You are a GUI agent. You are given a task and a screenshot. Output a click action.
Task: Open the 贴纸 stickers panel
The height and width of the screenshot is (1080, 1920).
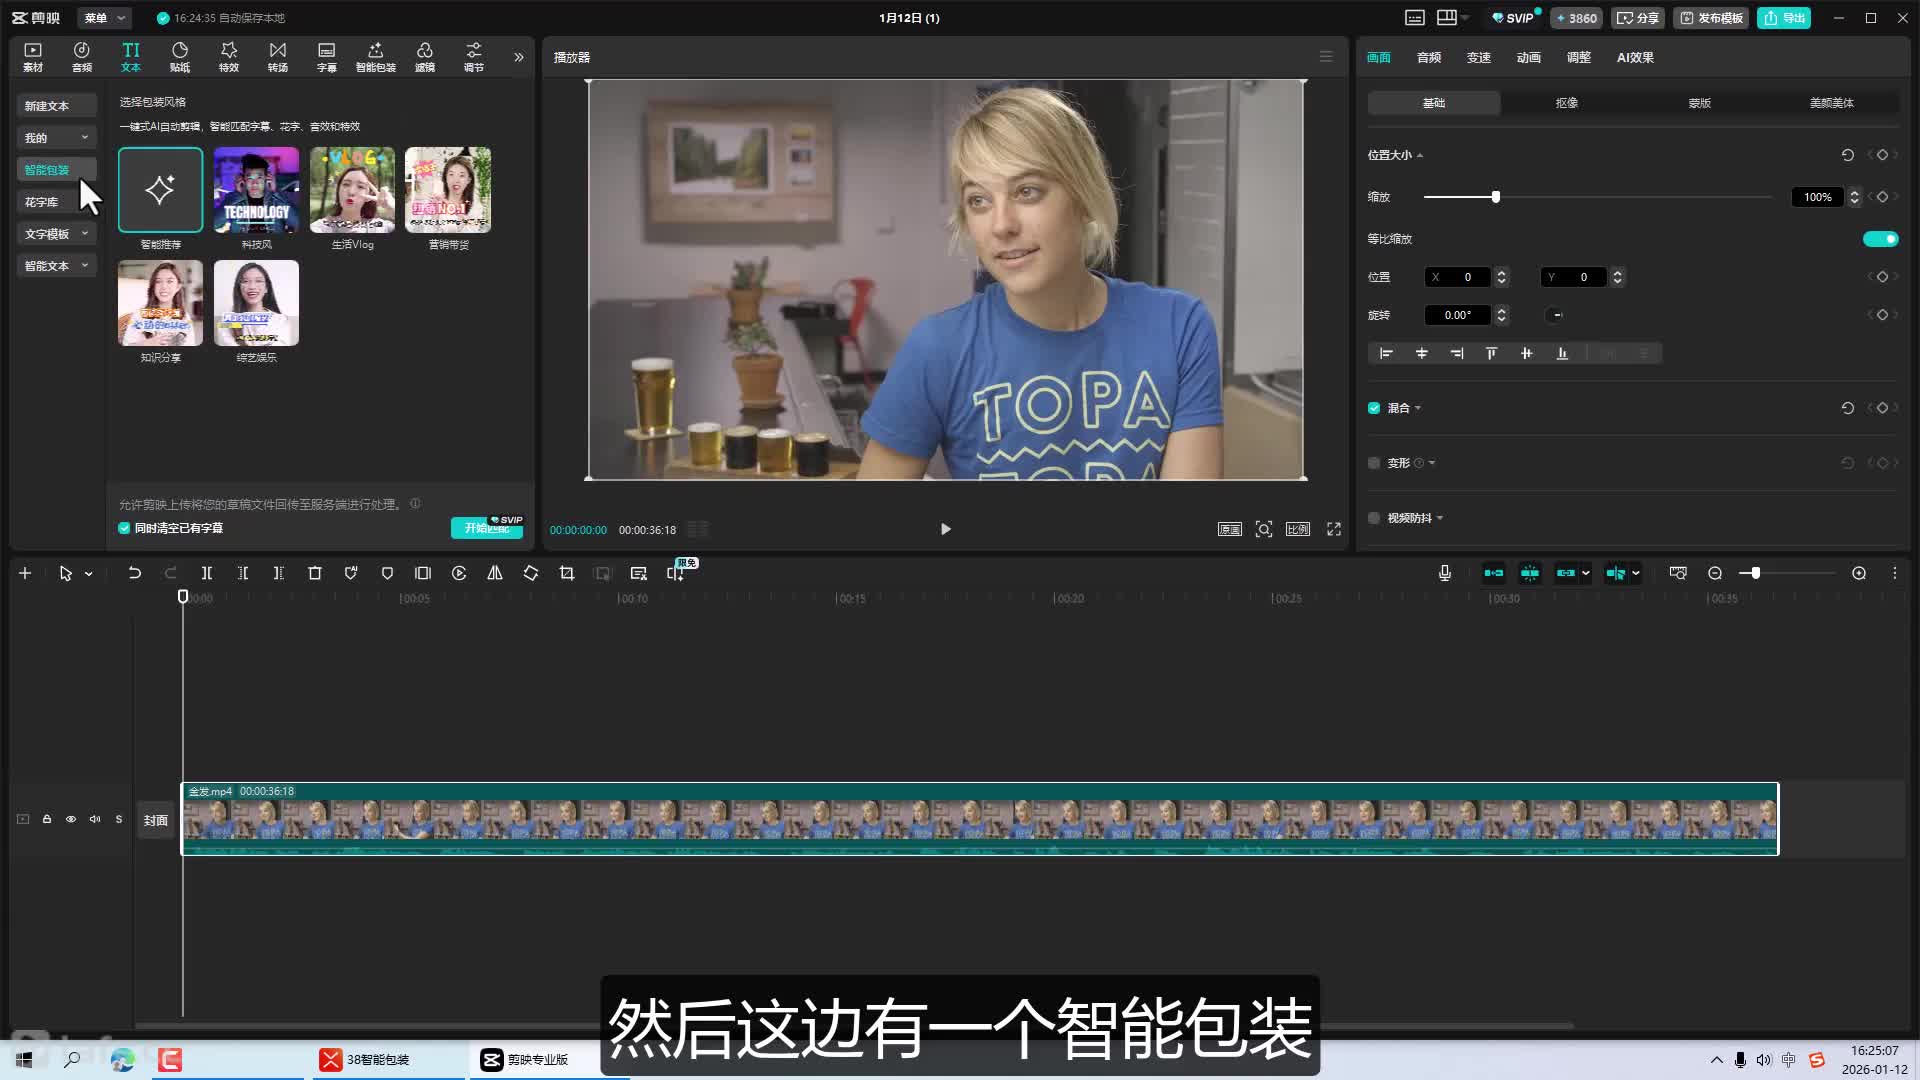(180, 56)
